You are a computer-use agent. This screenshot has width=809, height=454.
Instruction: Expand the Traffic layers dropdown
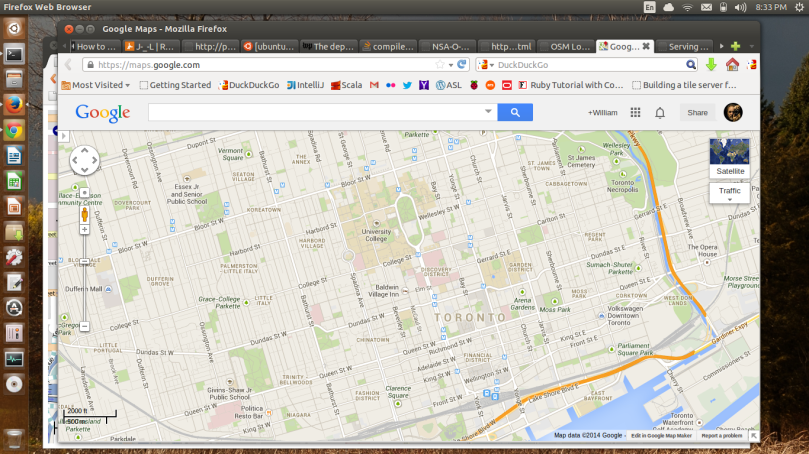click(x=730, y=193)
